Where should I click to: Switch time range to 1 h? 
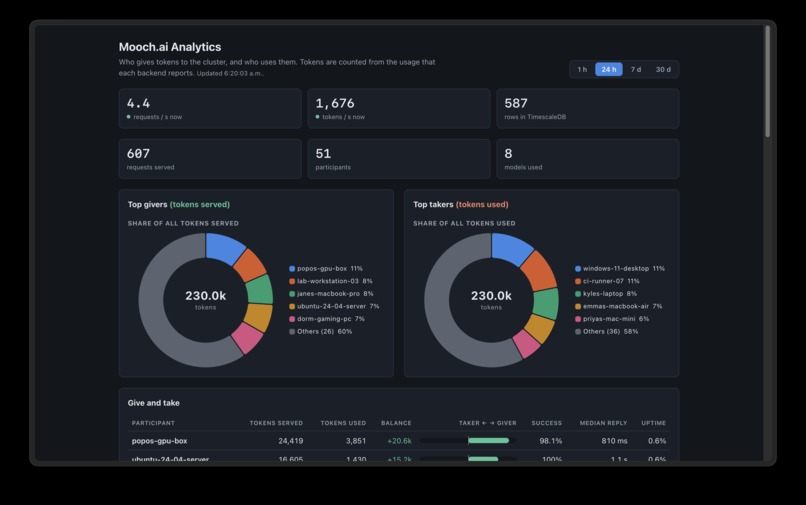click(x=582, y=69)
